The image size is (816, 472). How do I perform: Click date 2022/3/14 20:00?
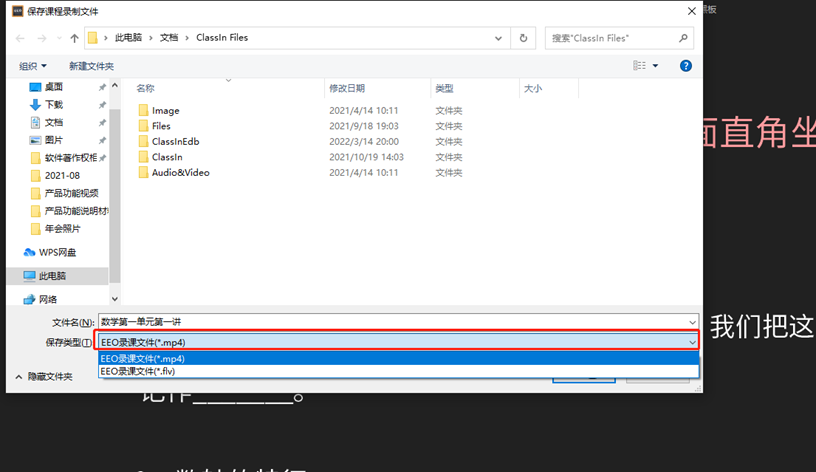point(364,142)
